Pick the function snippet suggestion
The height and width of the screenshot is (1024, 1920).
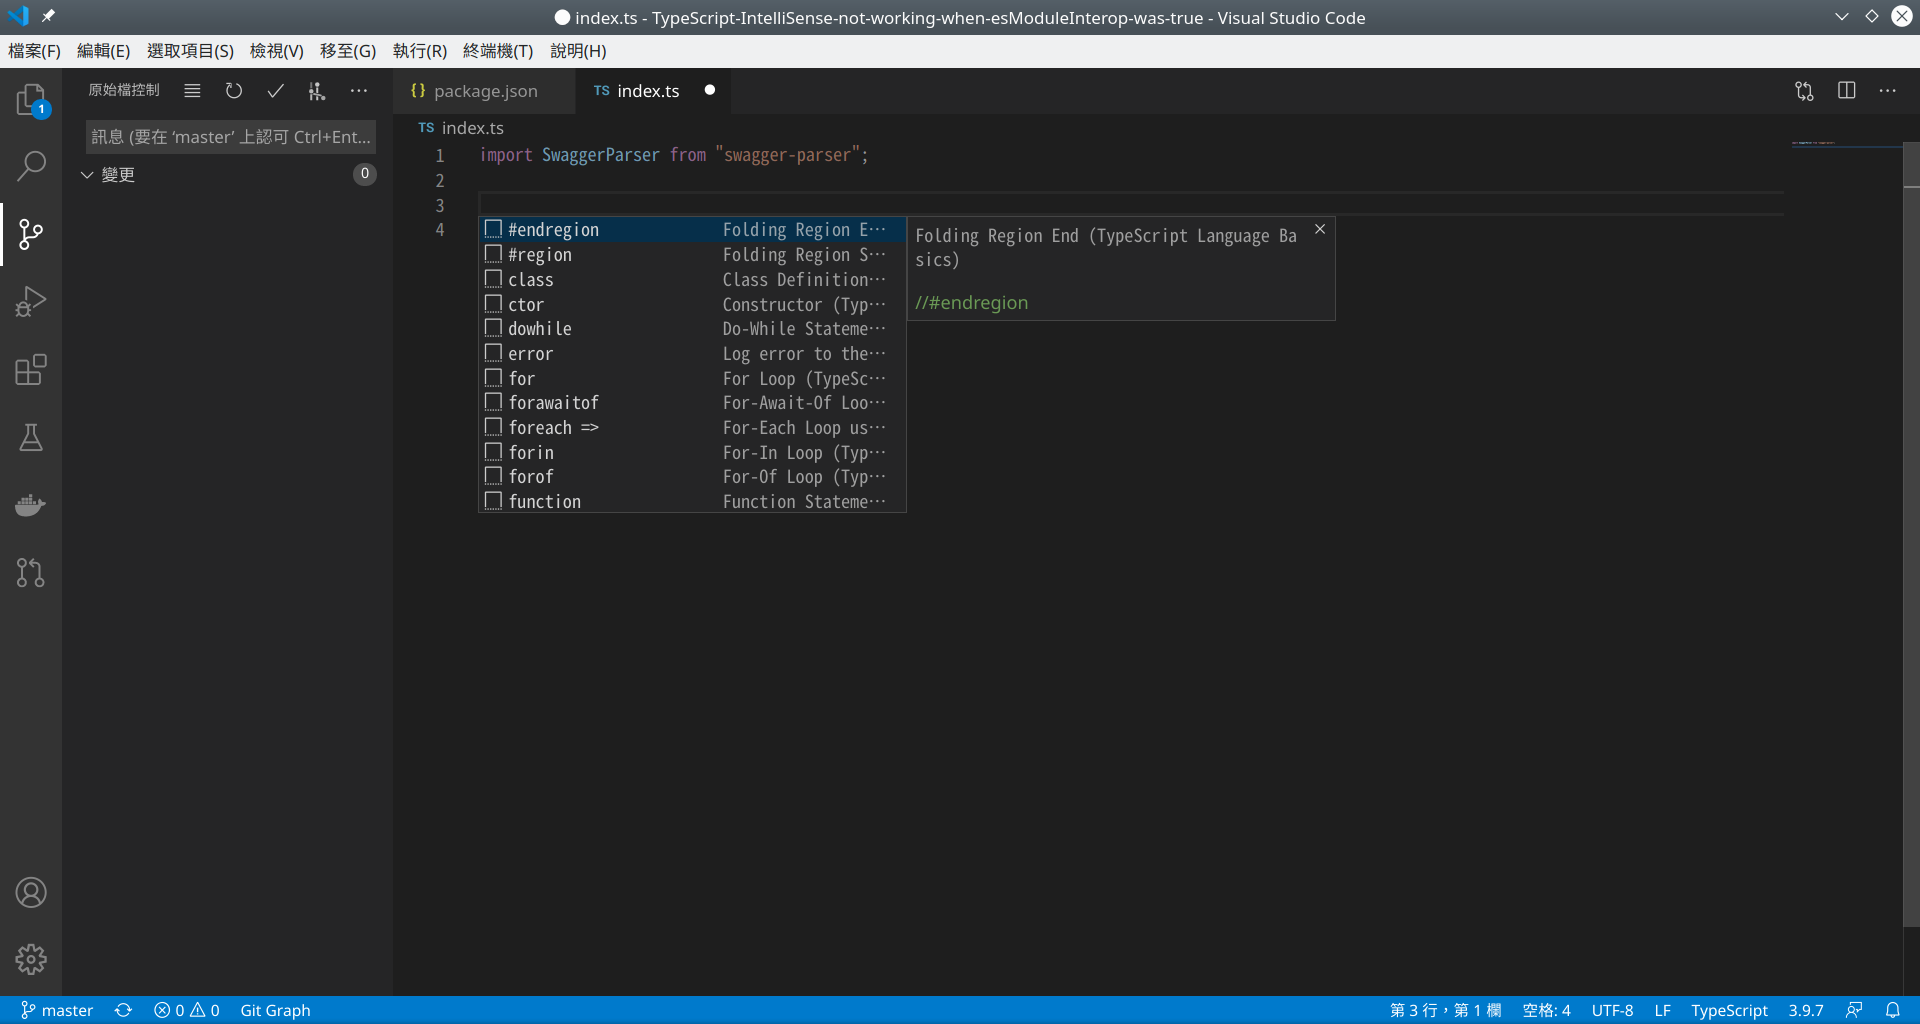(692, 501)
